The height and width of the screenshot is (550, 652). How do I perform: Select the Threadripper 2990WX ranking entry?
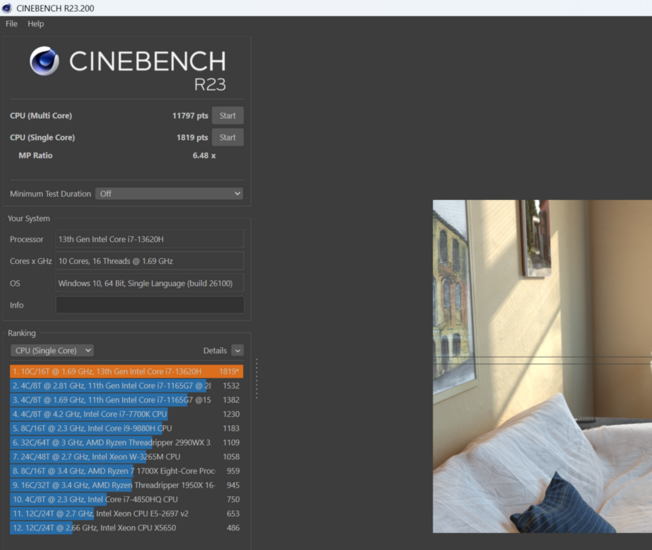[125, 442]
